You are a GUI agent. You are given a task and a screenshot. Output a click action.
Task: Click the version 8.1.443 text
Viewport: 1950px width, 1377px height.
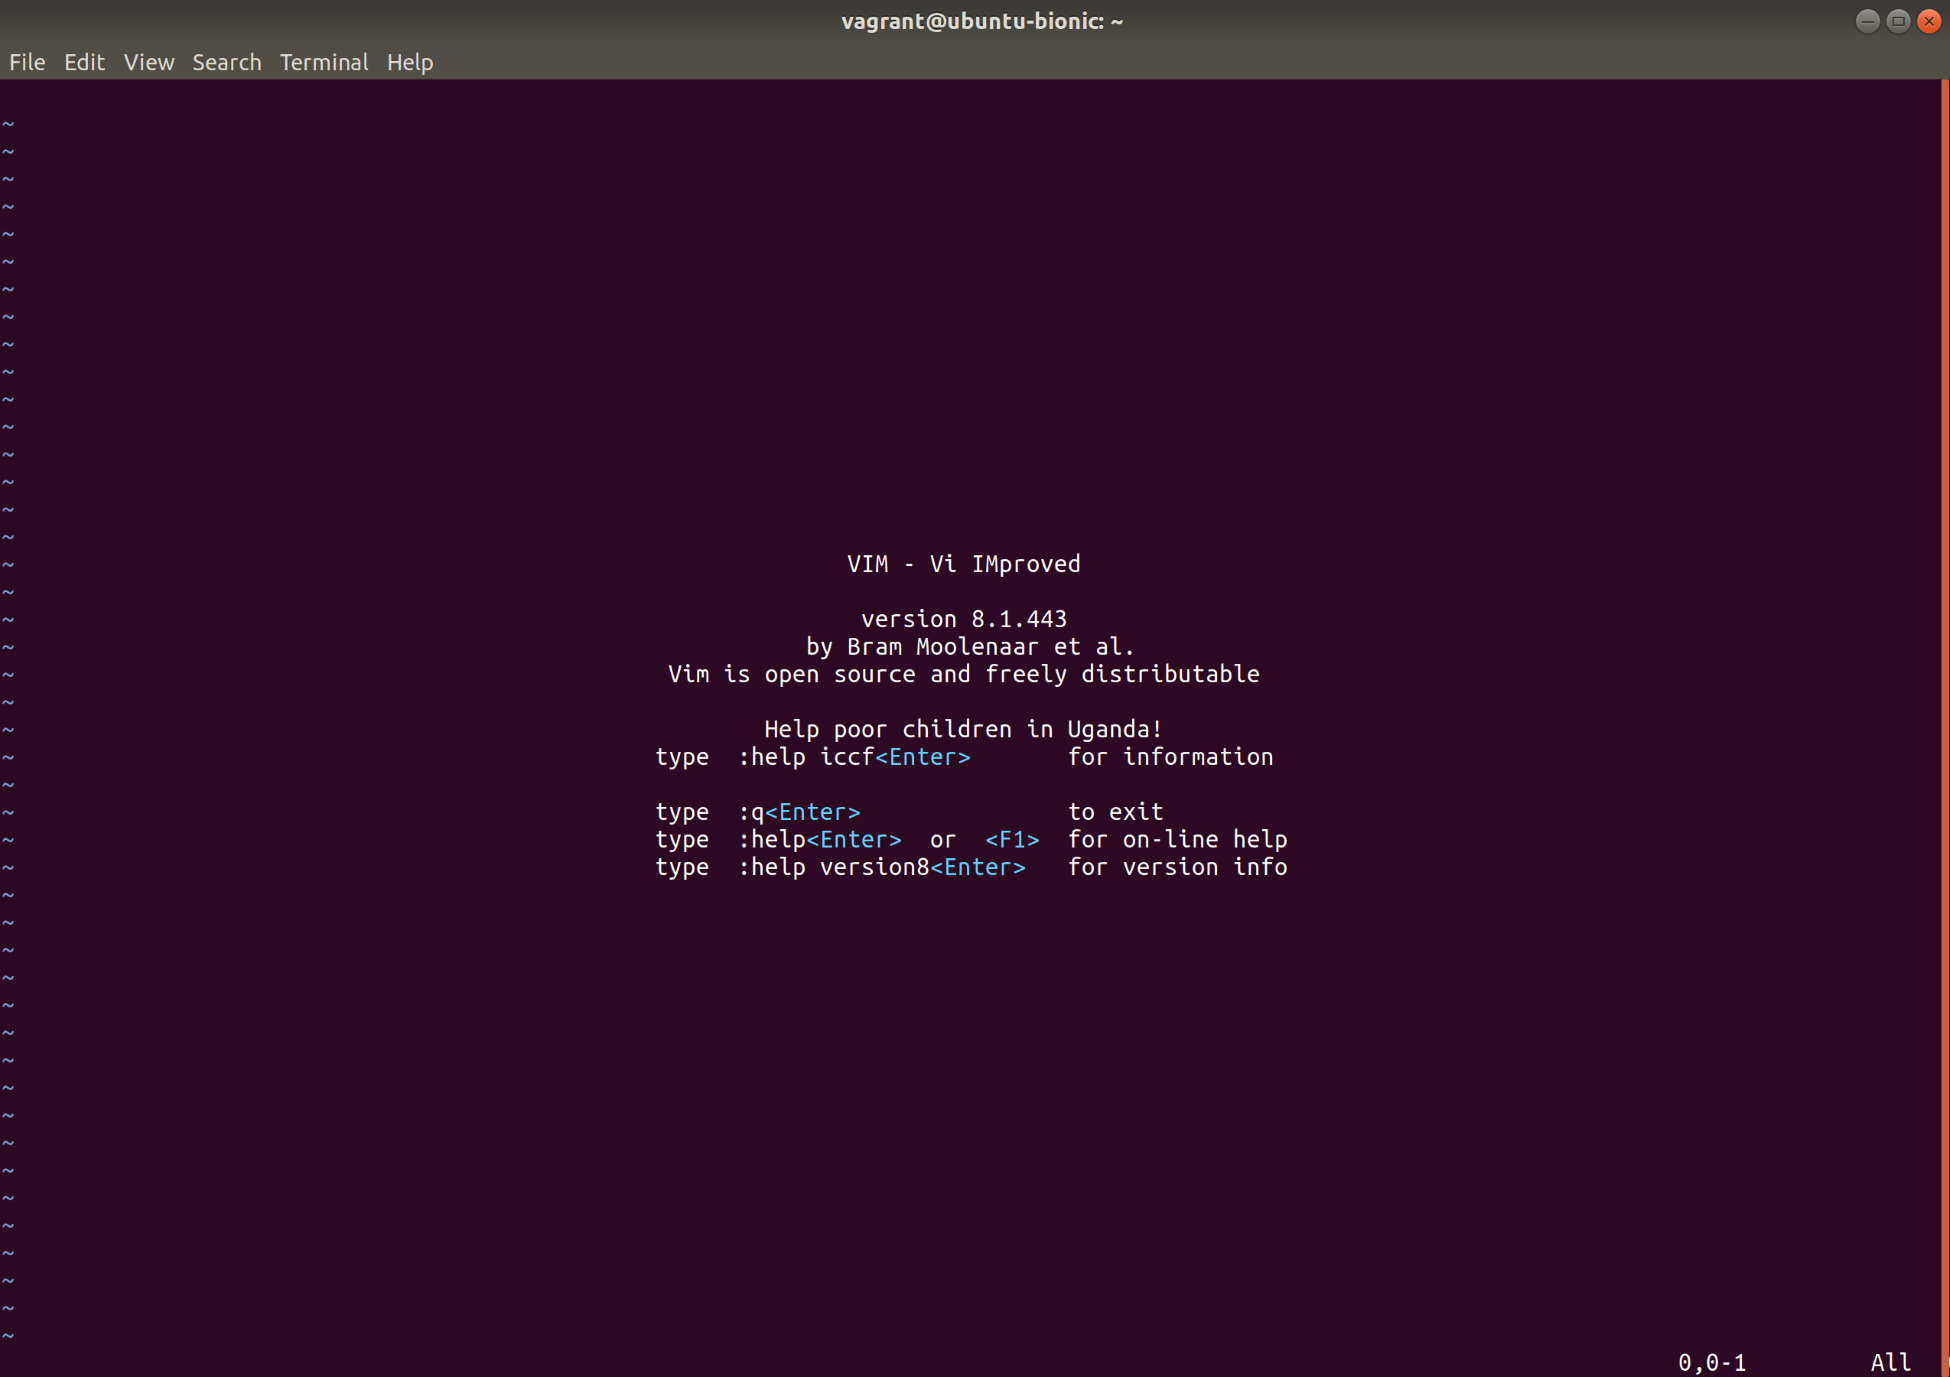[x=963, y=619]
